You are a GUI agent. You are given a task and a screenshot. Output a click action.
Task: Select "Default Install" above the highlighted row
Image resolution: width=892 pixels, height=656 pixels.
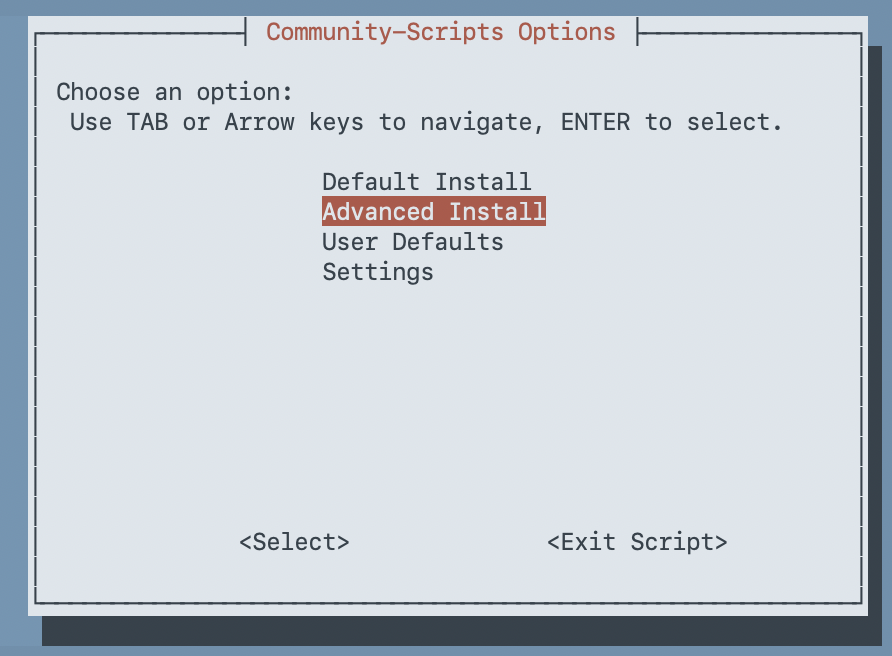(x=426, y=181)
